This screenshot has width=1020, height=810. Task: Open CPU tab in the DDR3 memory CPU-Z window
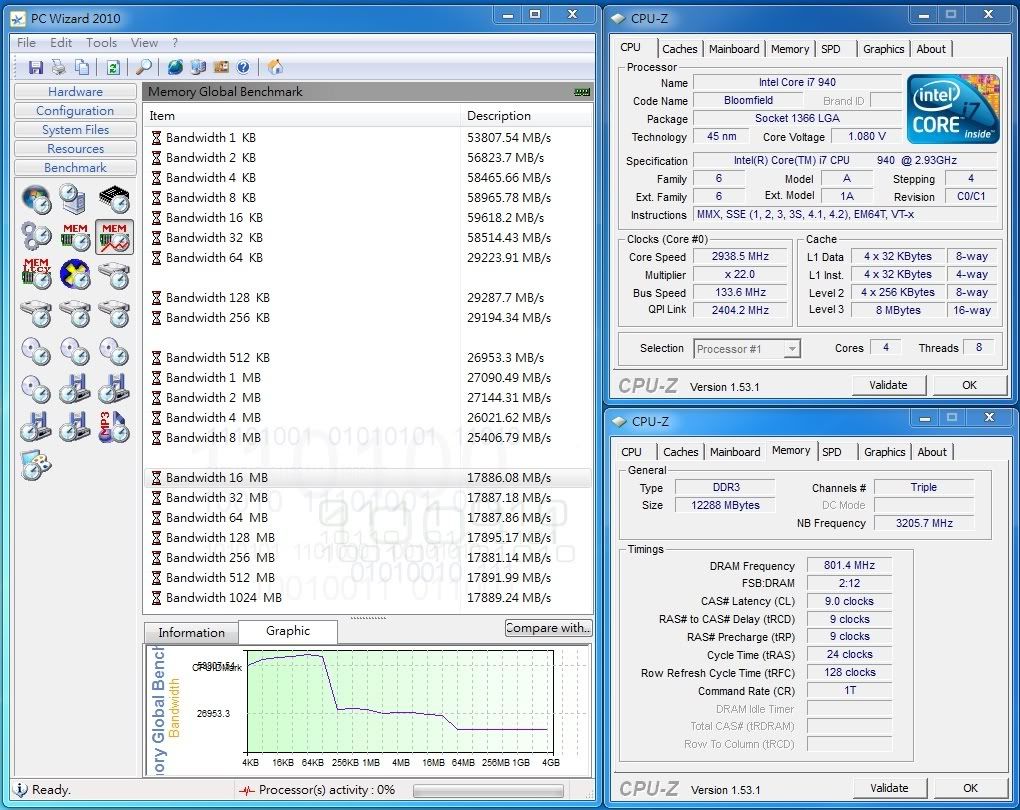click(x=631, y=452)
